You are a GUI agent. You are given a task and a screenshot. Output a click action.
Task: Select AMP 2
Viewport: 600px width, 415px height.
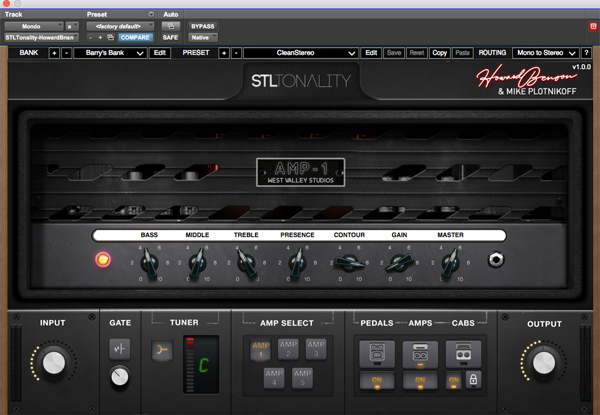click(x=288, y=348)
